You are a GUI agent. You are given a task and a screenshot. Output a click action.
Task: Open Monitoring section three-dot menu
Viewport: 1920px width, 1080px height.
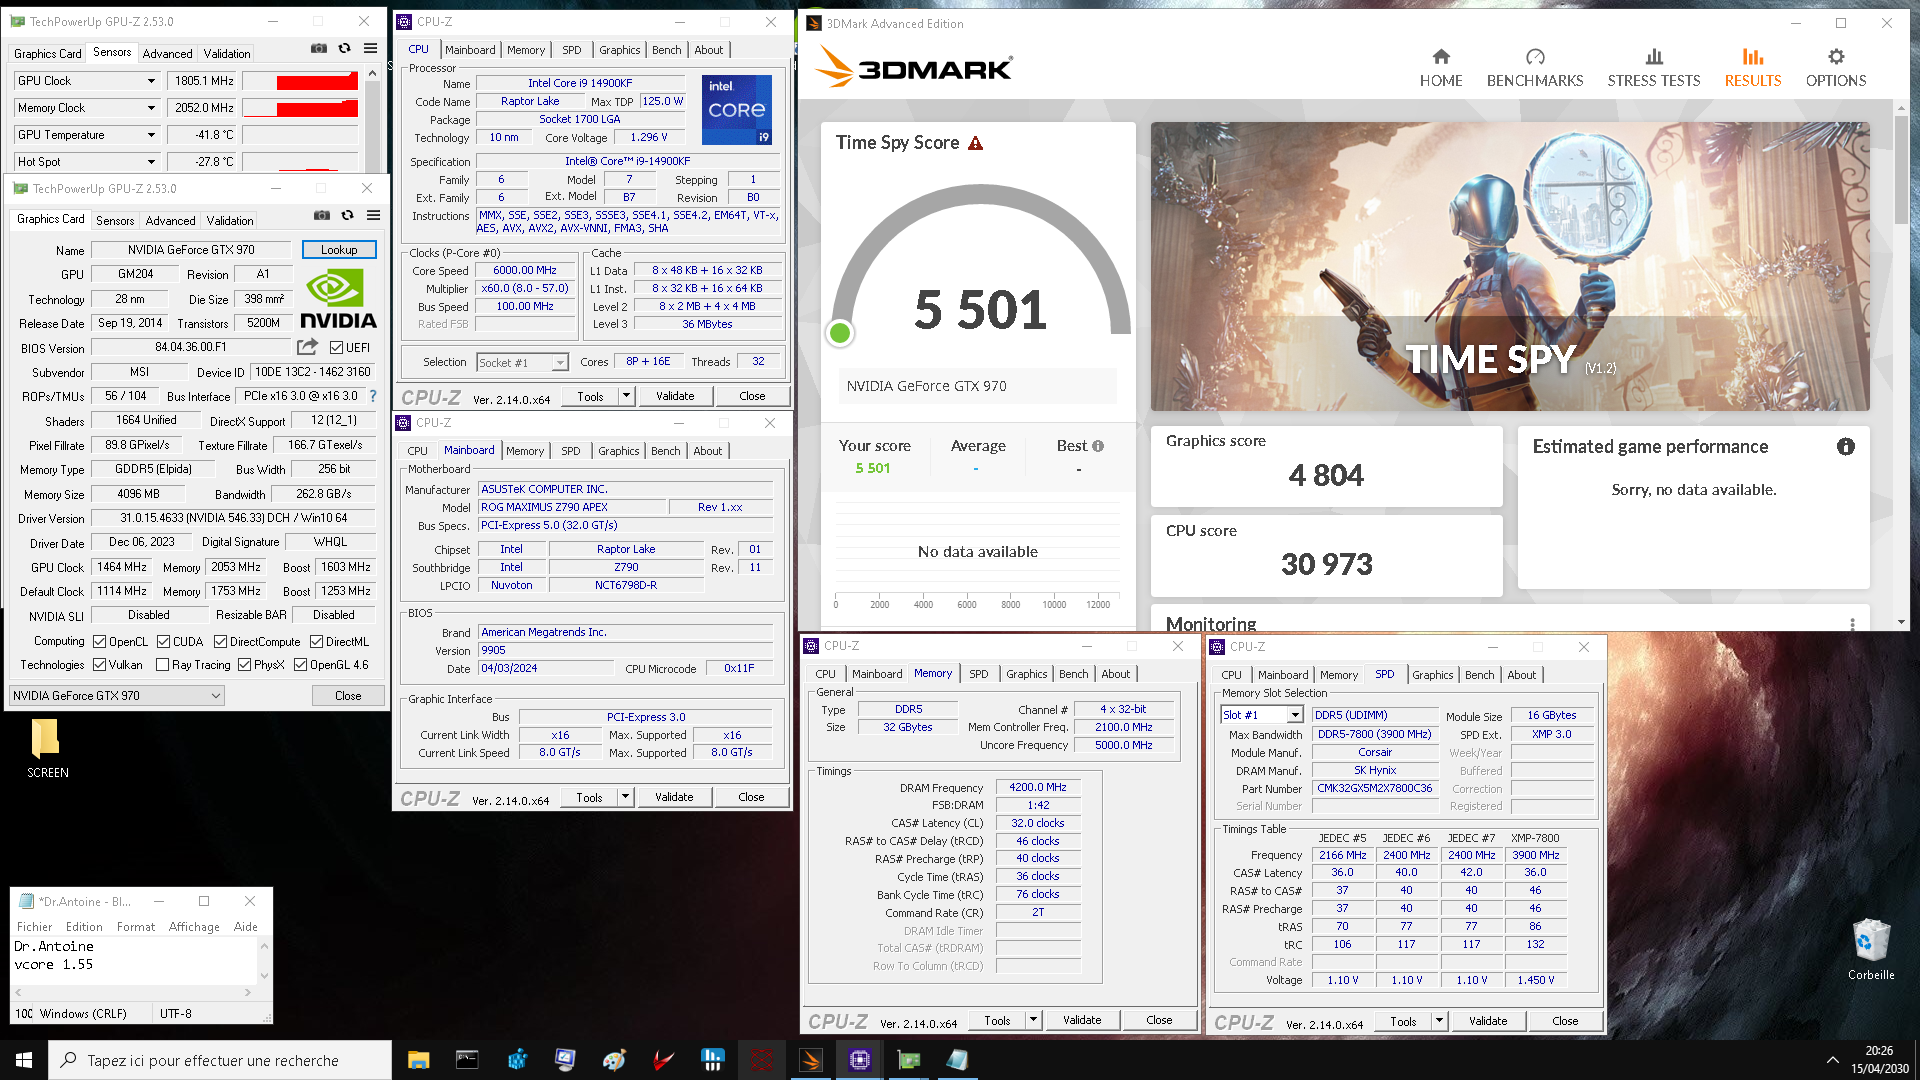1852,624
